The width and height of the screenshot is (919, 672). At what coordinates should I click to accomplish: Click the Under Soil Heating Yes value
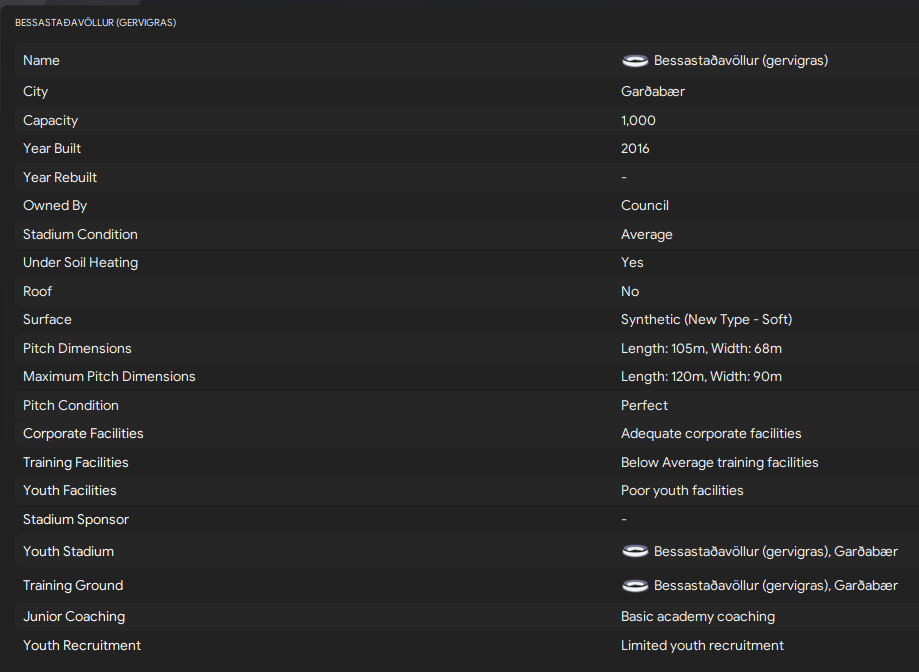[x=632, y=263]
